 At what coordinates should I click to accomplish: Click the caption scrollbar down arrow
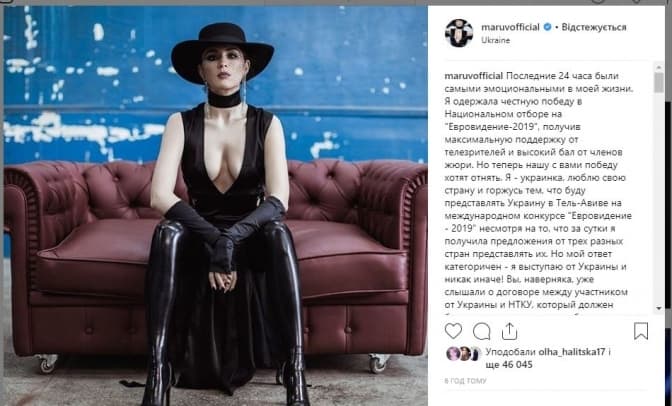659,308
